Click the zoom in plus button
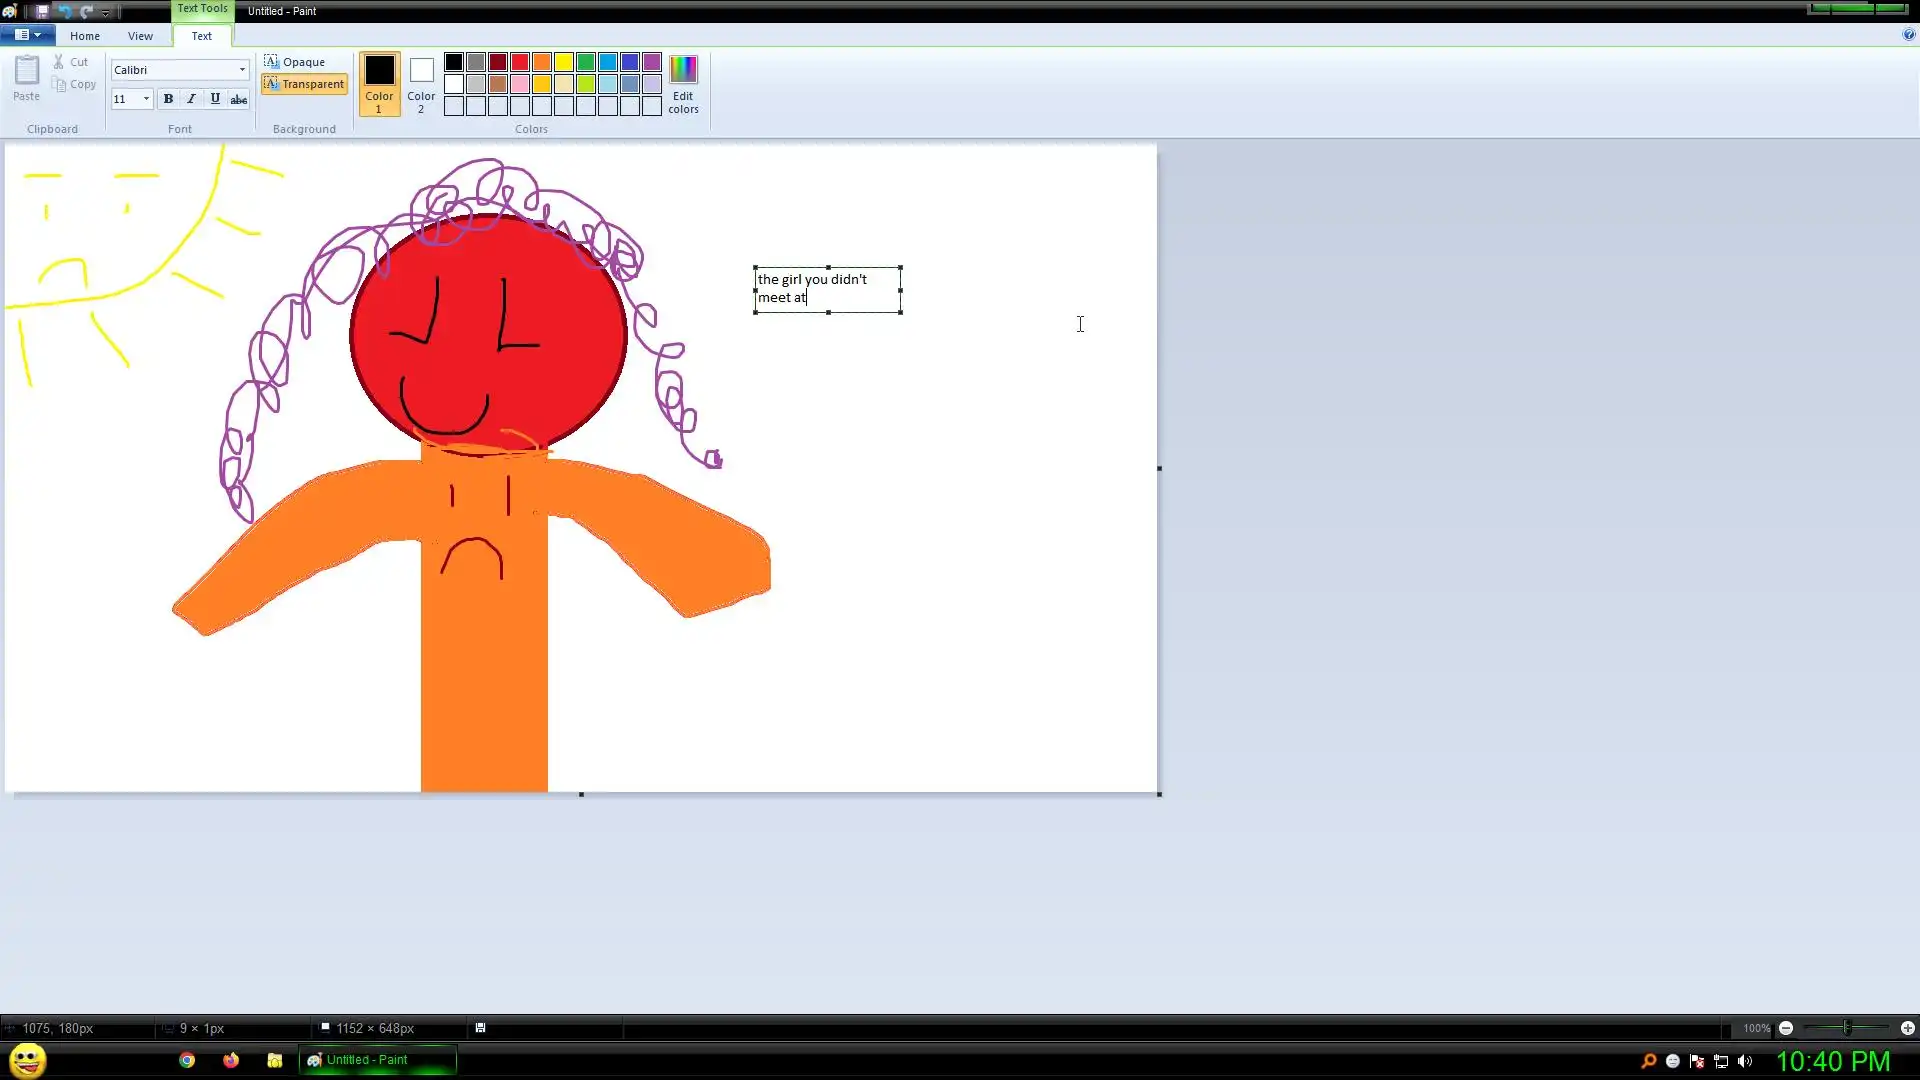The image size is (1920, 1080). [1907, 1028]
